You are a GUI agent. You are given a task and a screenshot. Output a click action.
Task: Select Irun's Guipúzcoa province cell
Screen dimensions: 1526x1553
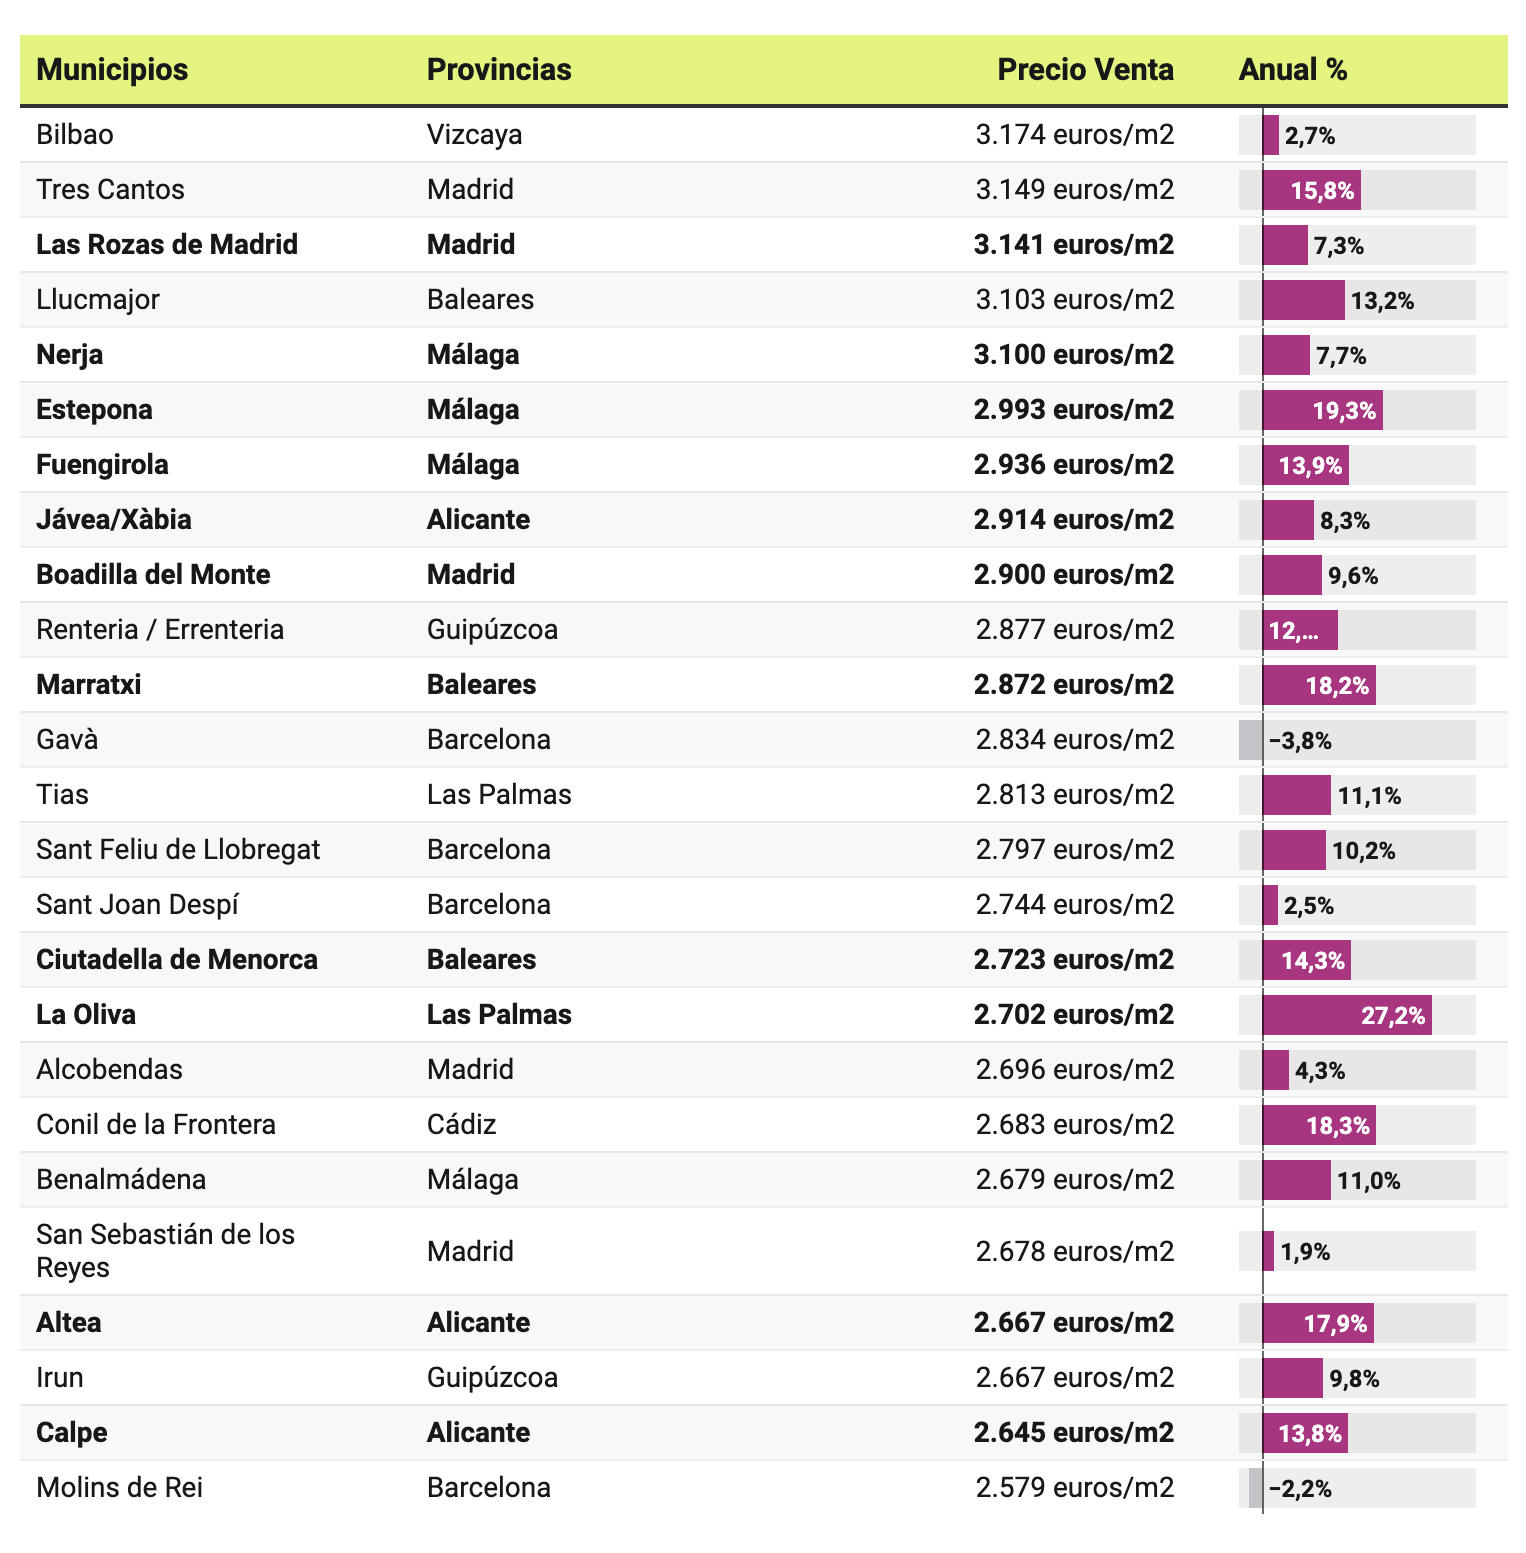click(x=492, y=1378)
